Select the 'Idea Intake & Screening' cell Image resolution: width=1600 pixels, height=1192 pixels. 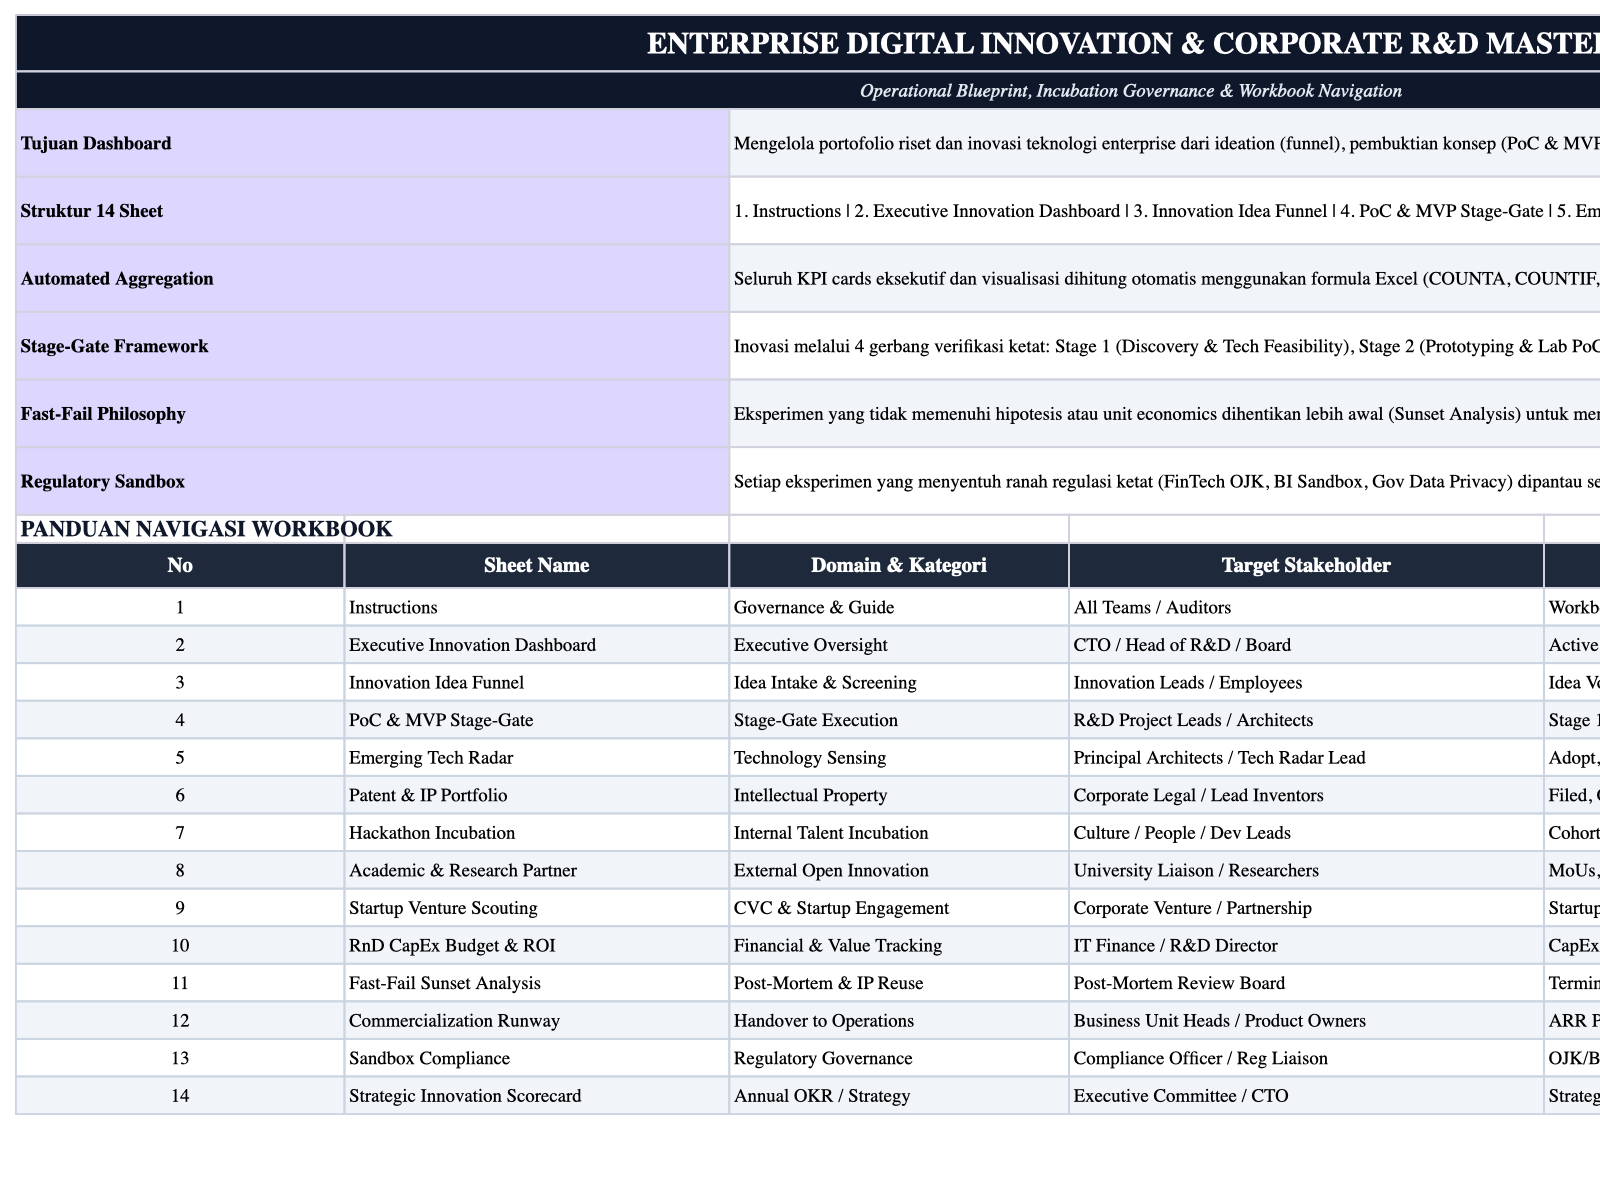(x=899, y=683)
